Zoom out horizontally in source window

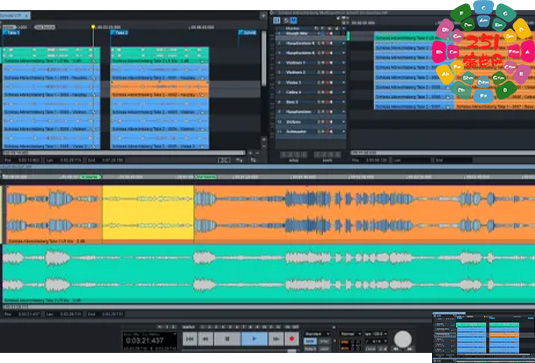[x=258, y=153]
